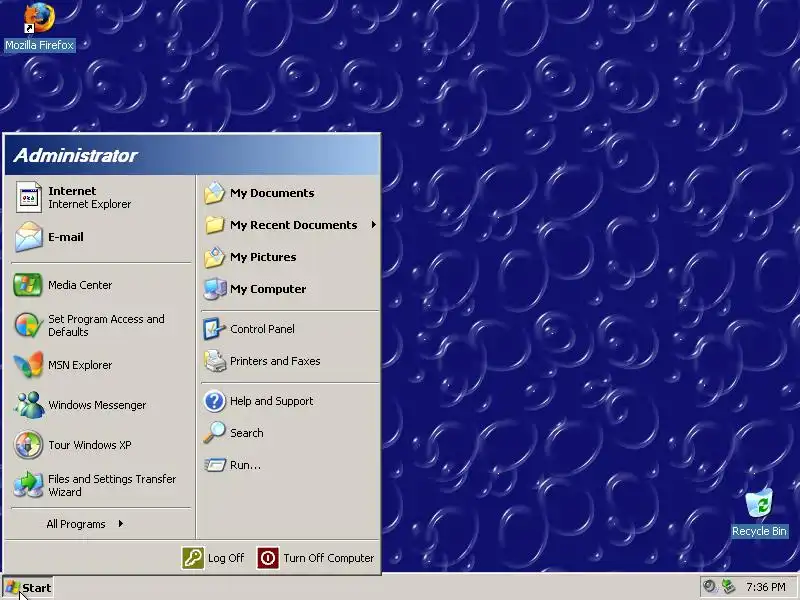This screenshot has width=800, height=600.
Task: Choose E-mail menu entry text
Action: 66,237
